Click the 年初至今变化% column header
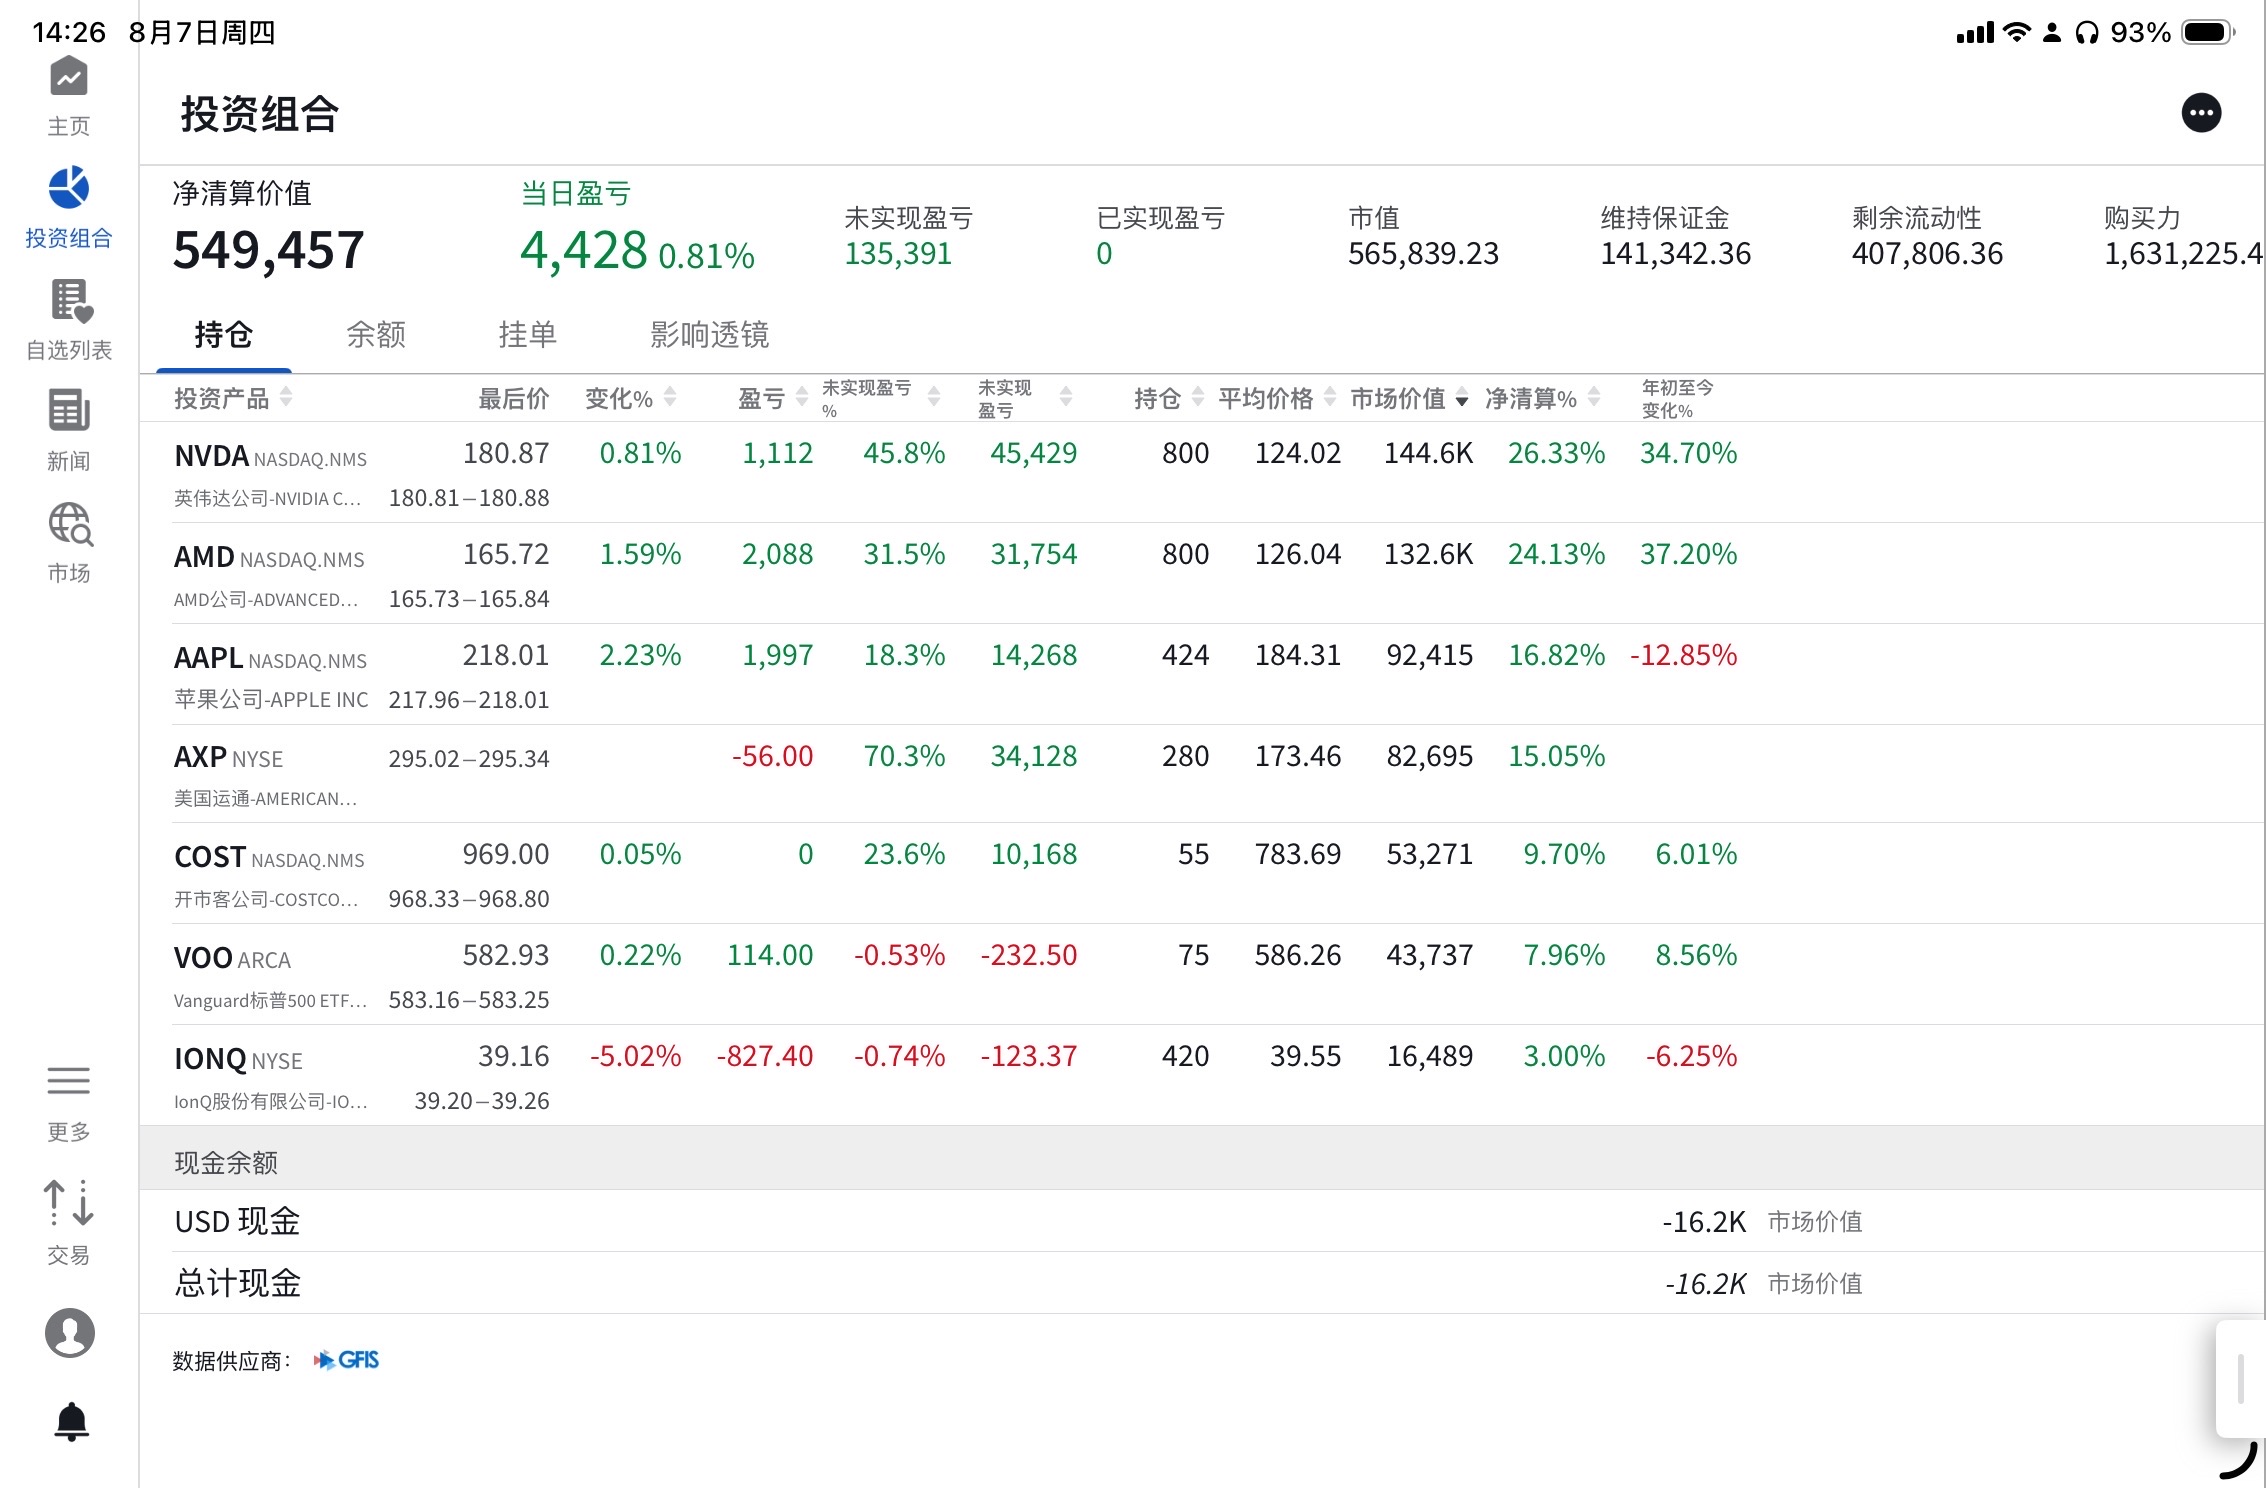The height and width of the screenshot is (1488, 2266). [1678, 398]
